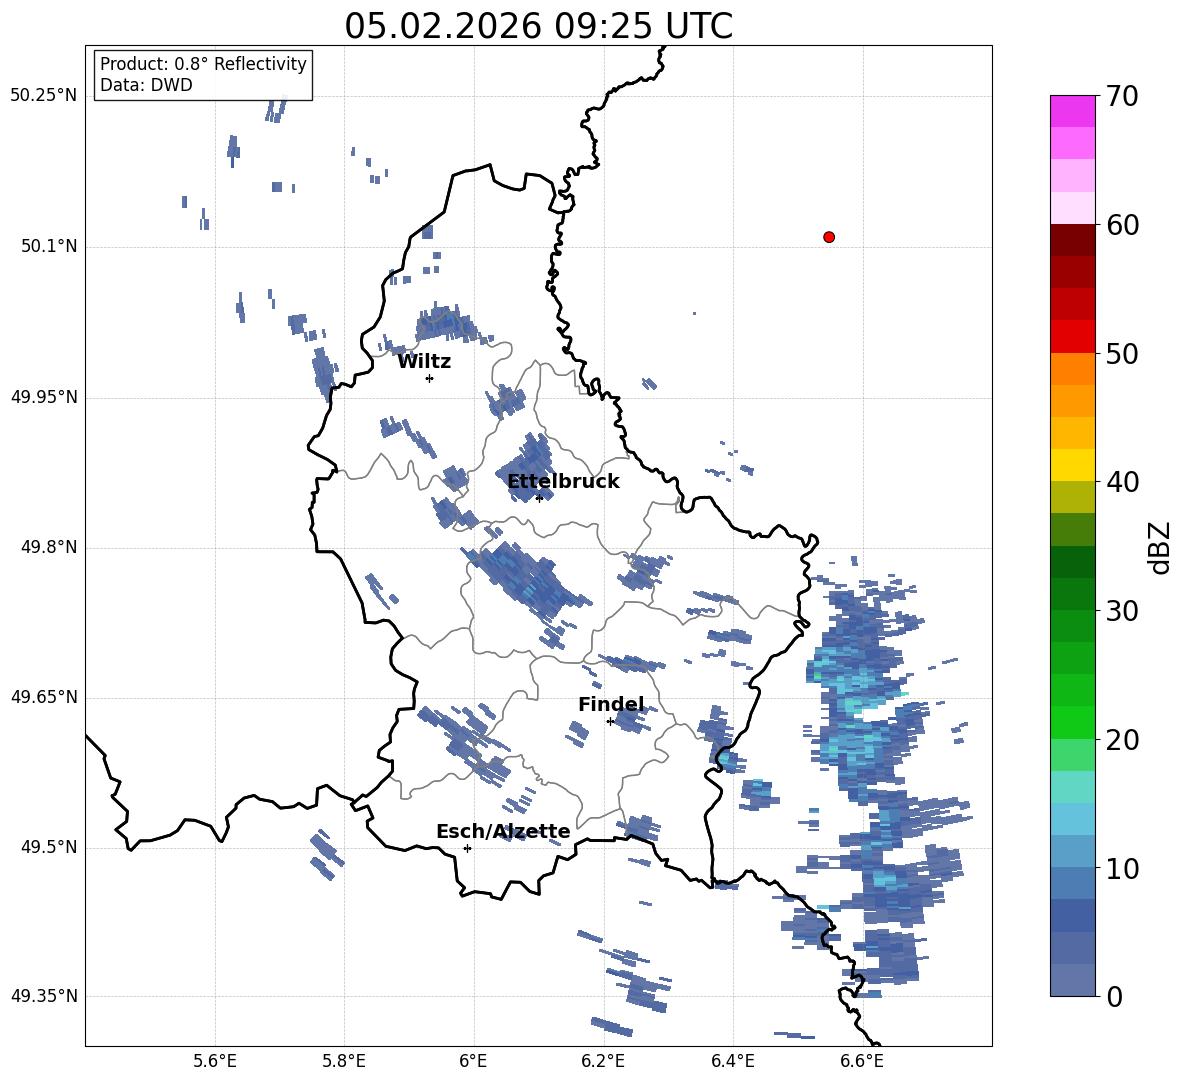Click the 70 tick label on colorbar
The width and height of the screenshot is (1184, 1081).
(x=1121, y=97)
